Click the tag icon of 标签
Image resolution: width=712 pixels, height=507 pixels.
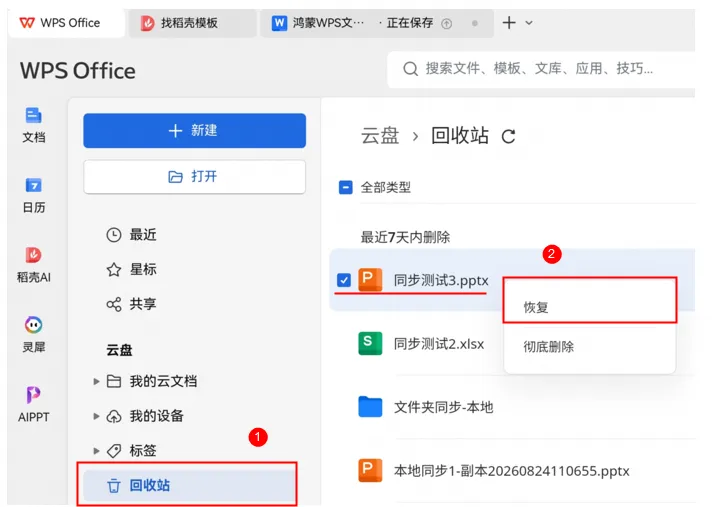pyautogui.click(x=114, y=450)
